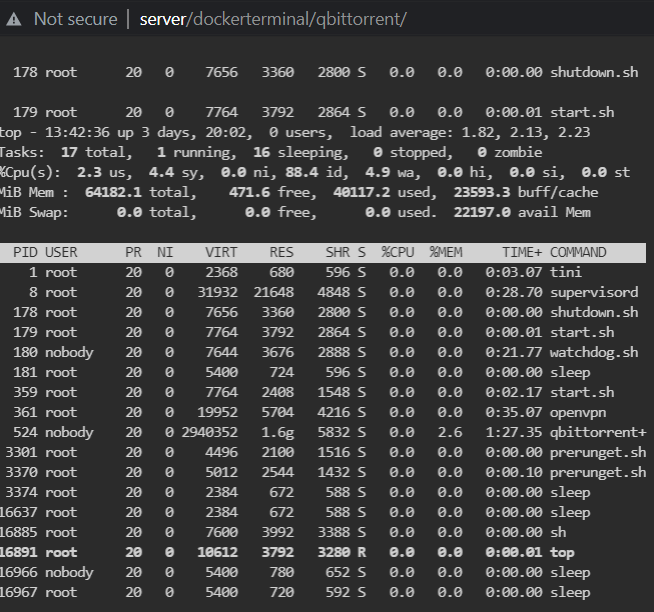
Task: Click the qbittorrent+ process name
Action: 598,433
